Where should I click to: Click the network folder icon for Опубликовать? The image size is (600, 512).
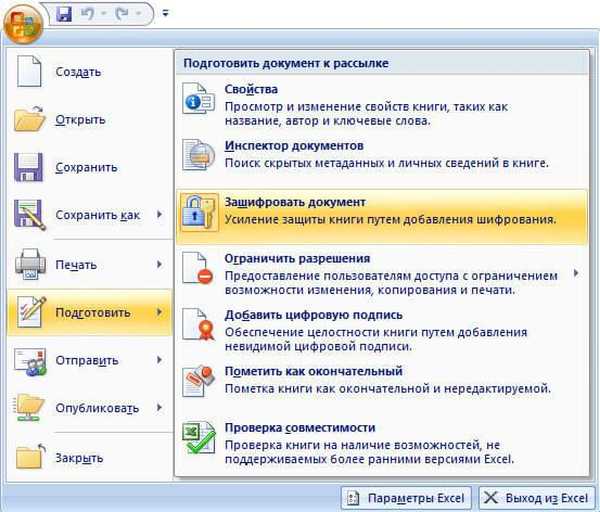(x=29, y=408)
